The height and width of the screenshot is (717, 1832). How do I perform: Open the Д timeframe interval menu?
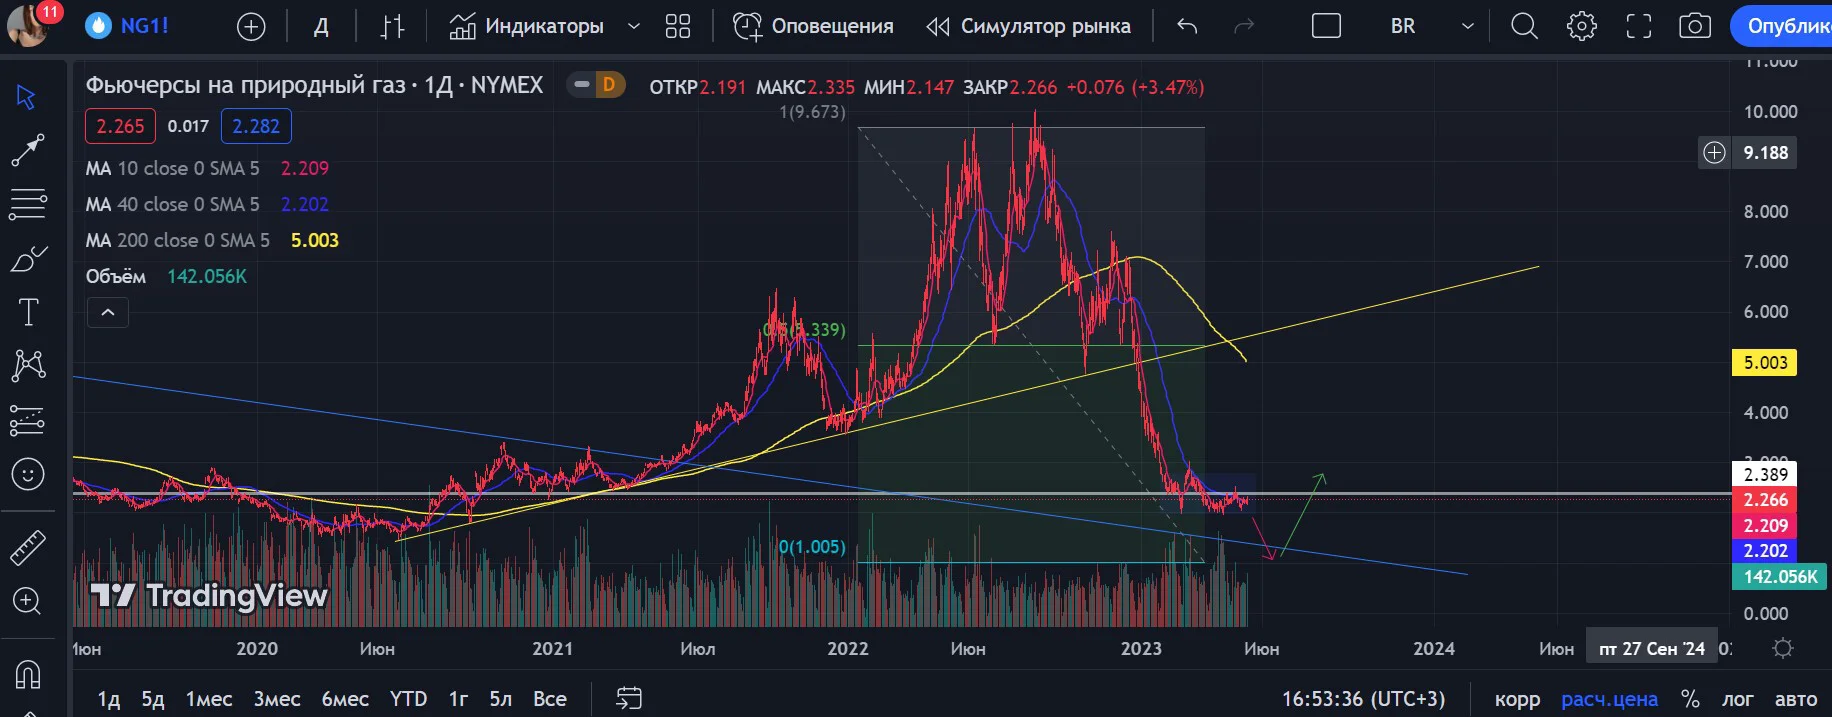[321, 27]
